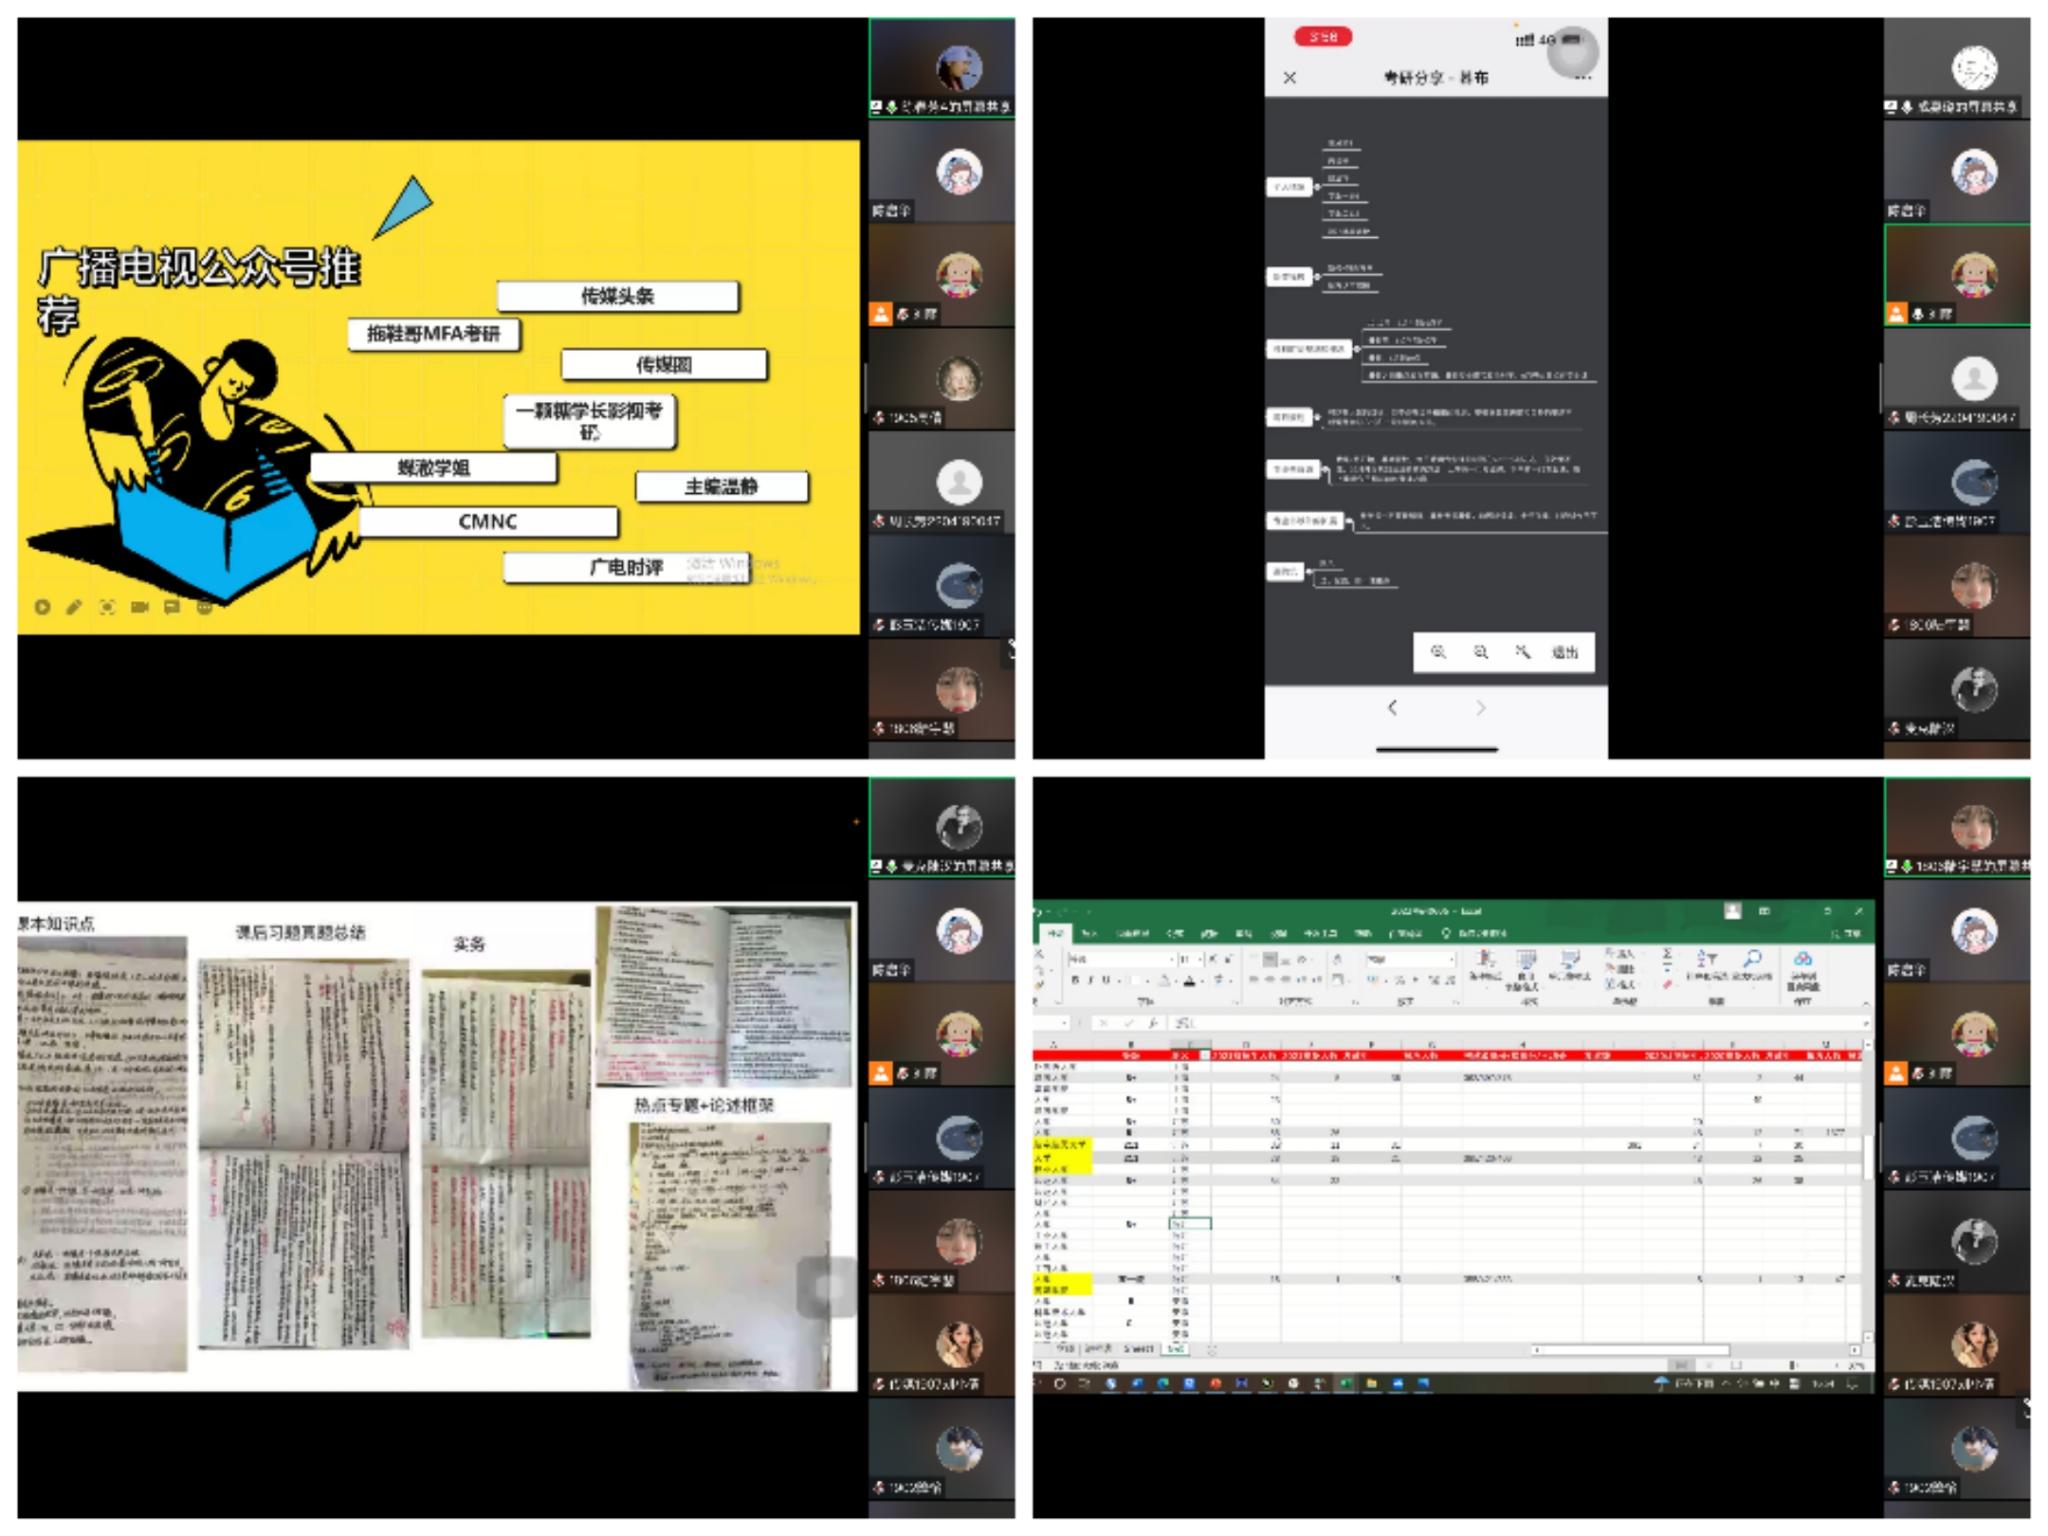Select the first ribbon tab in Excel
Screen dimensions: 2048x1536
(x=1055, y=933)
